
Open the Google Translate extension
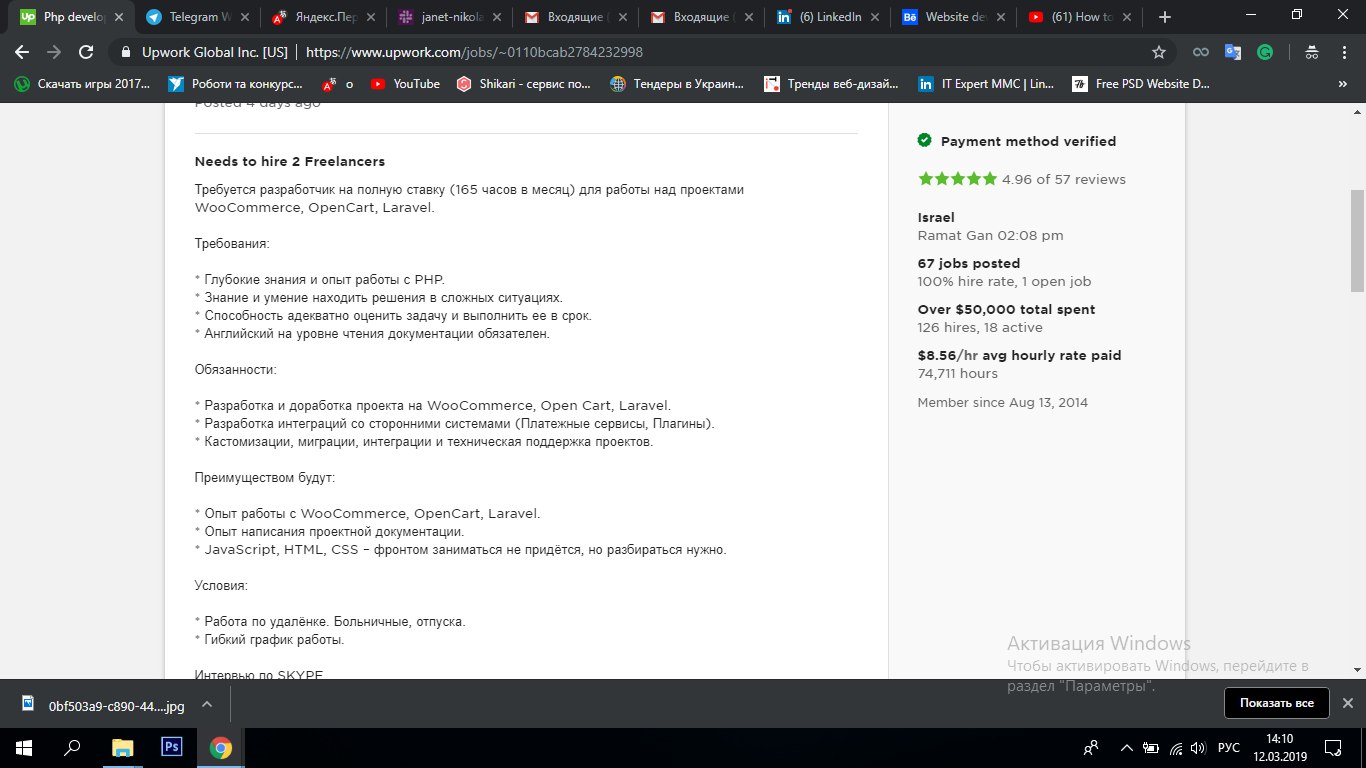[1233, 52]
